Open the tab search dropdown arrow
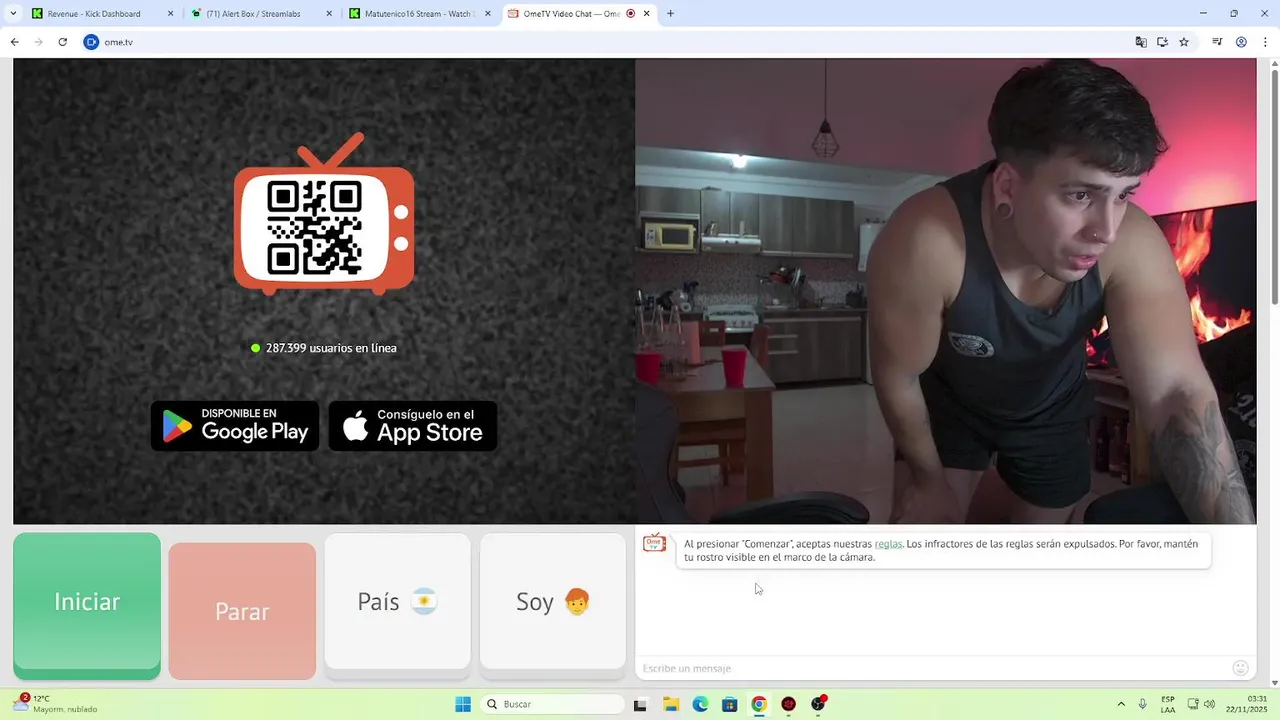Image resolution: width=1280 pixels, height=720 pixels. (13, 14)
